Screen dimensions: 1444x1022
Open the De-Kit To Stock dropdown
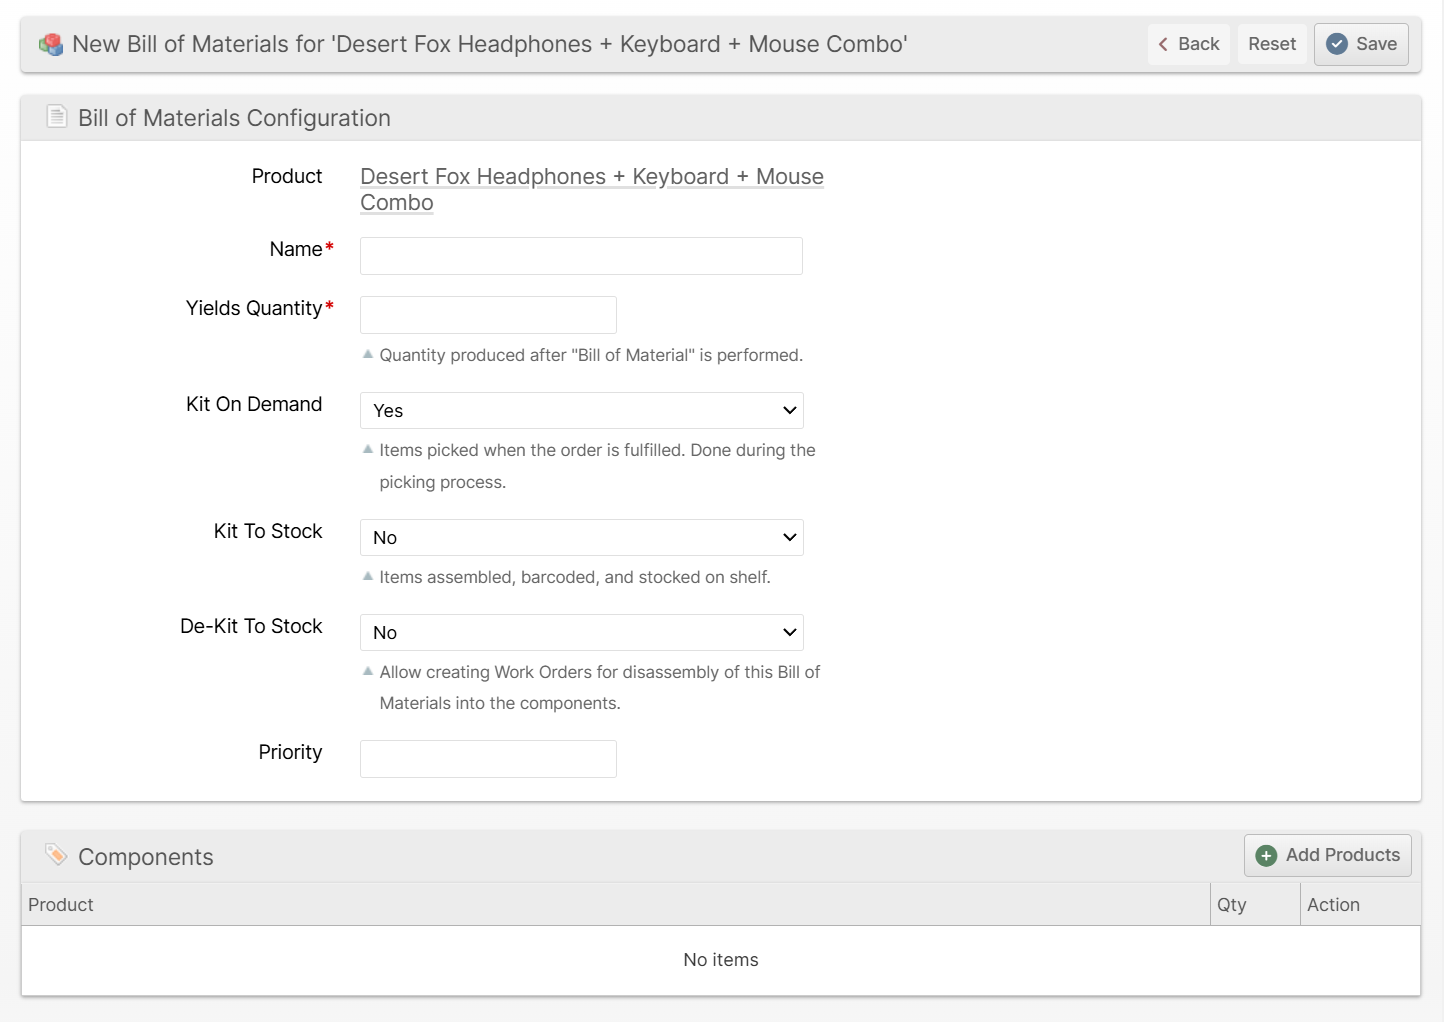pyautogui.click(x=581, y=632)
